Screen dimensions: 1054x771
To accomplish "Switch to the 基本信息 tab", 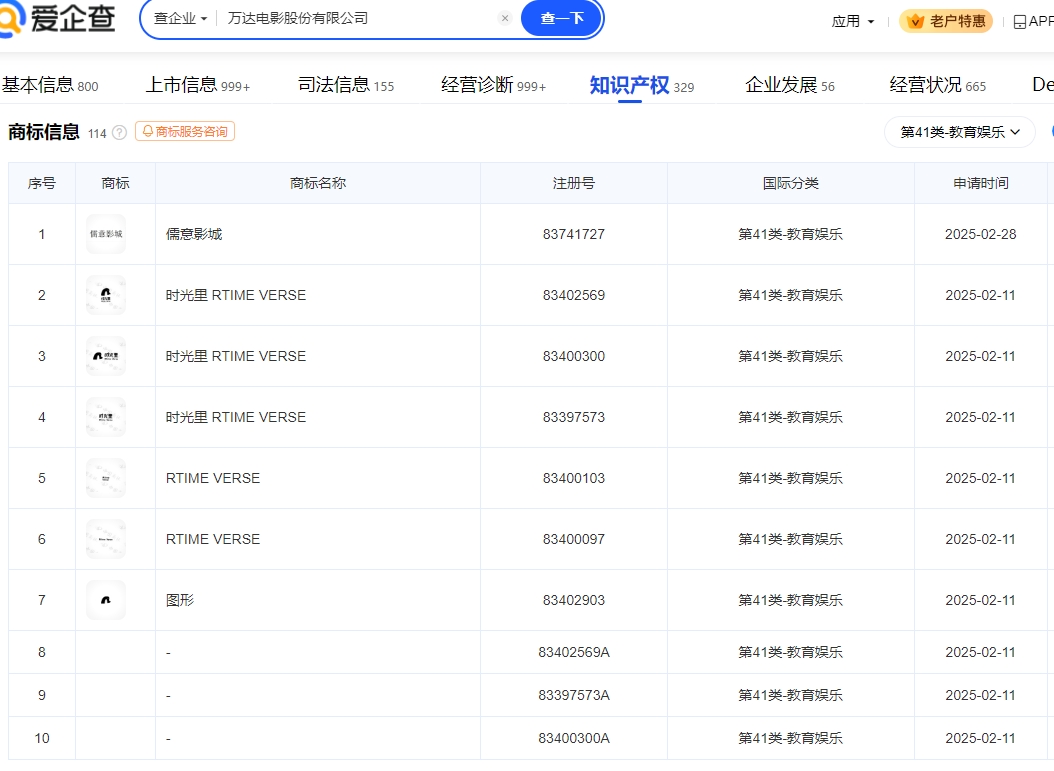I will point(50,85).
